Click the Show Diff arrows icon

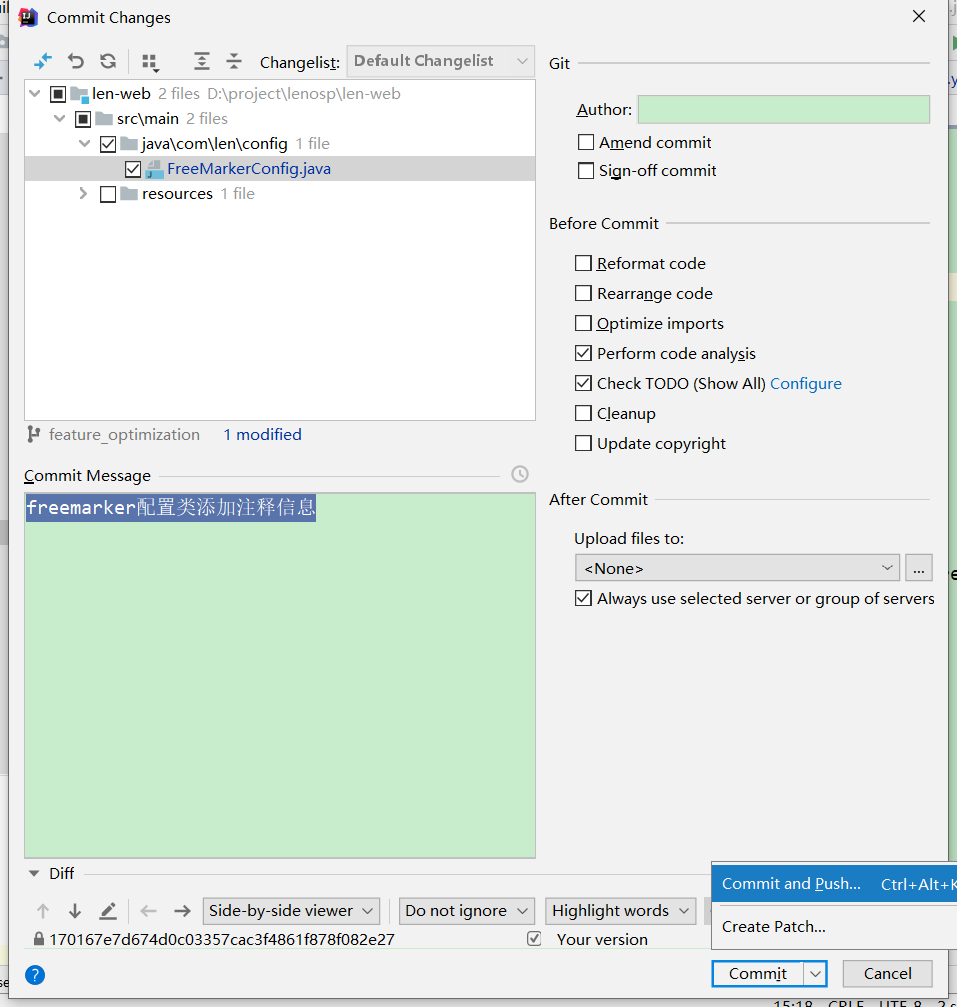point(43,61)
